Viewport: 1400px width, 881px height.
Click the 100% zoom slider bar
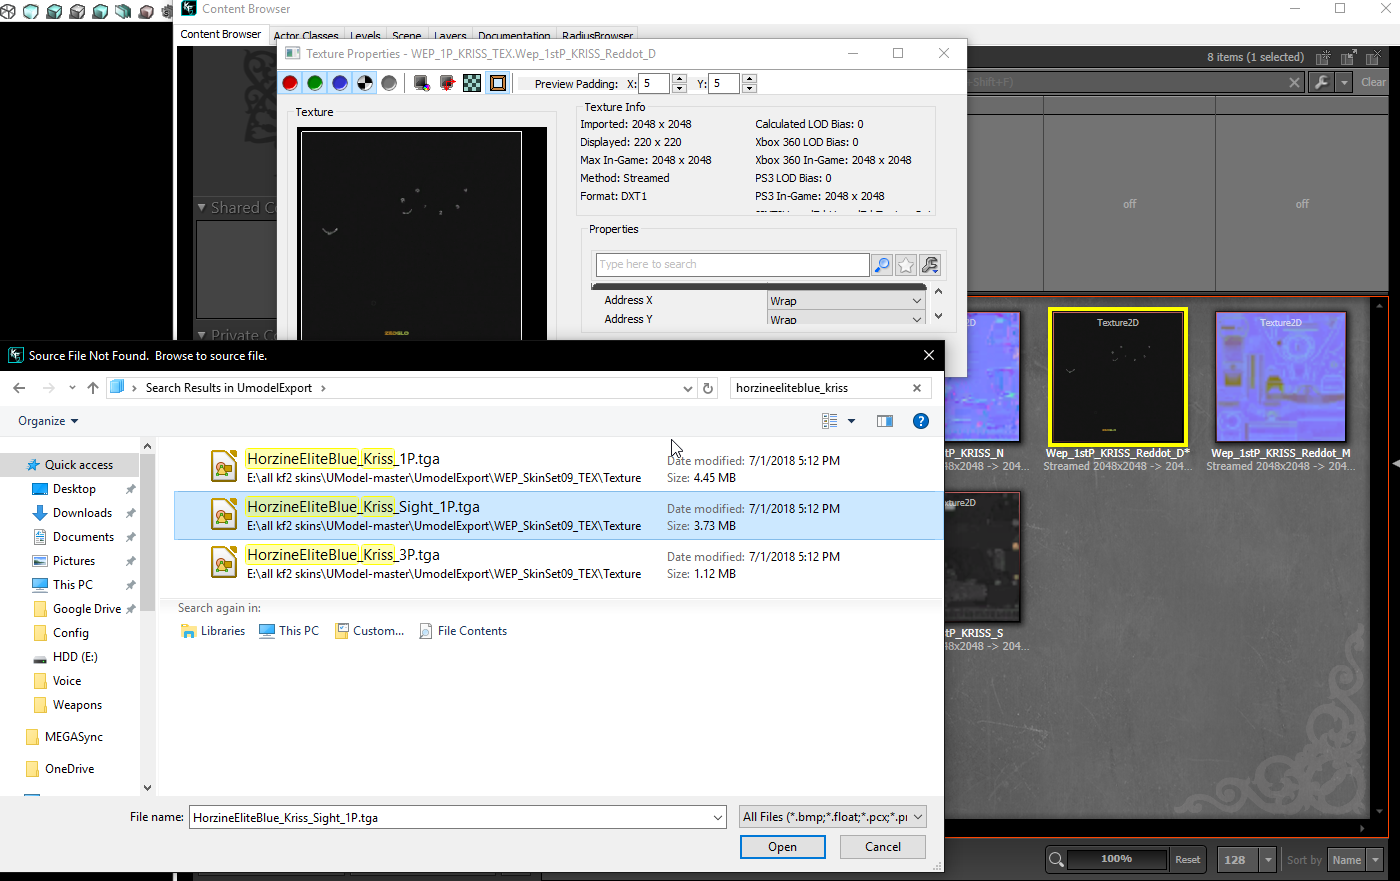tap(1117, 860)
